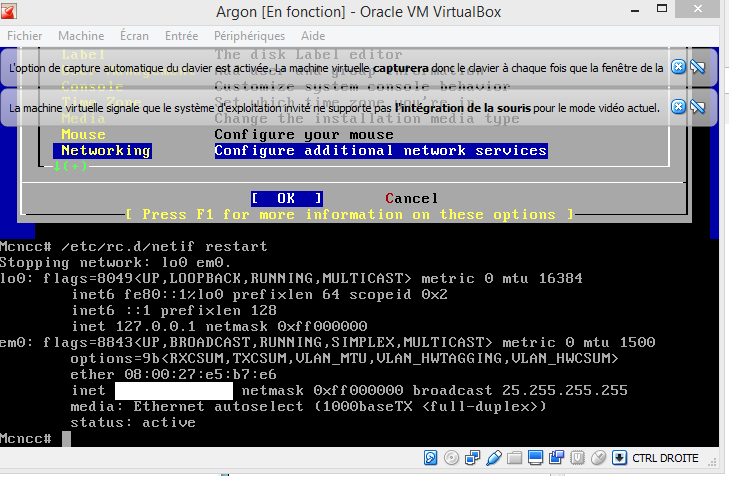Click the 'ether 08:00:27:e5:b7:e6' line
The width and height of the screenshot is (729, 477).
tap(173, 374)
